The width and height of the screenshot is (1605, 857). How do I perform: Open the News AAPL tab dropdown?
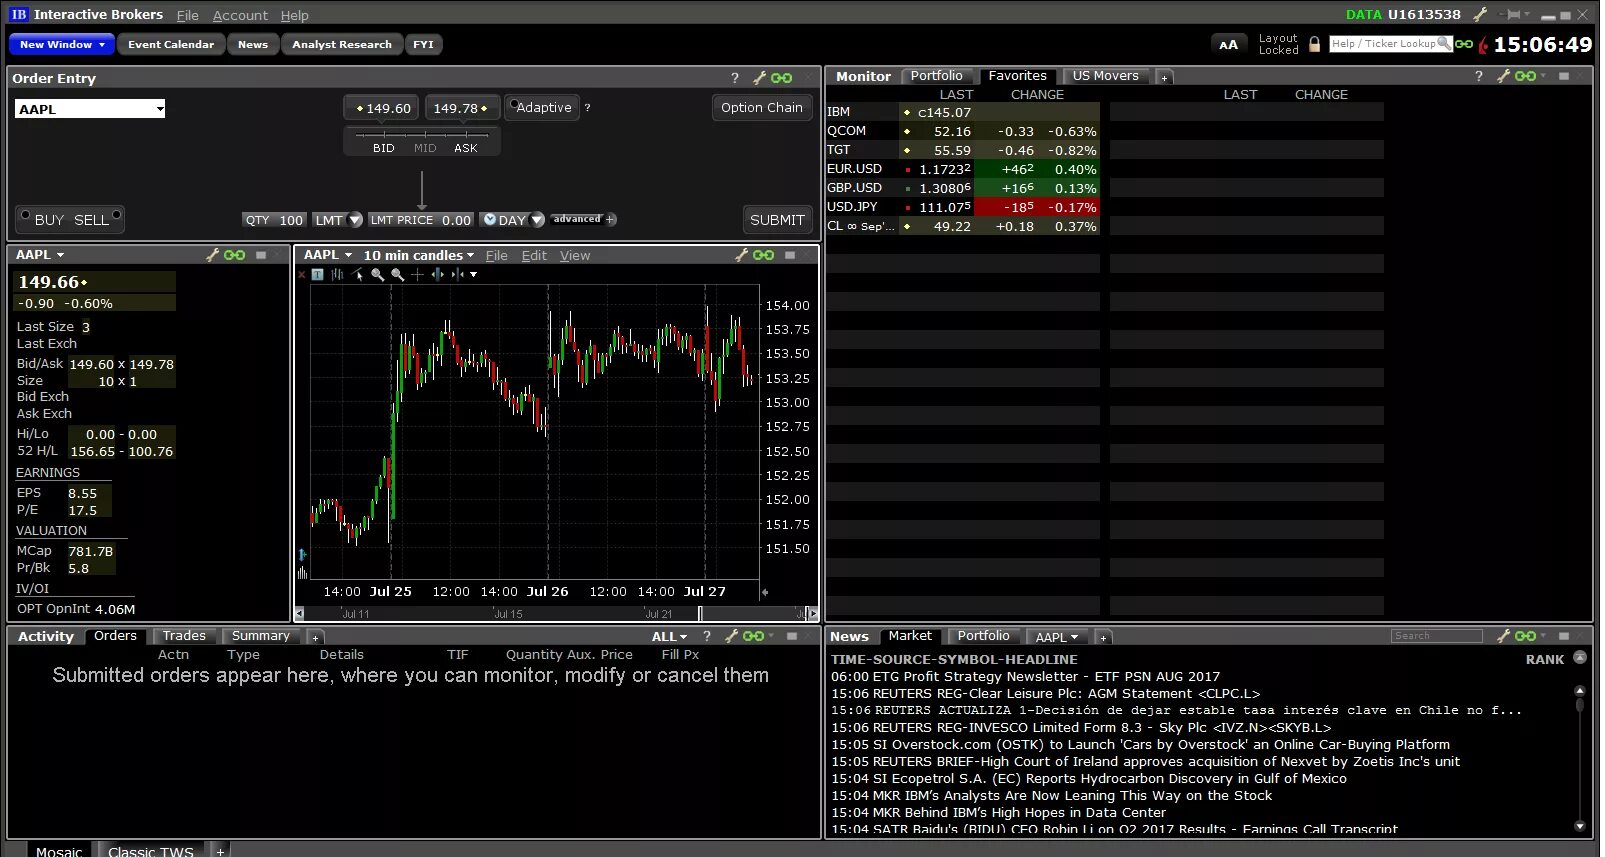click(1056, 637)
